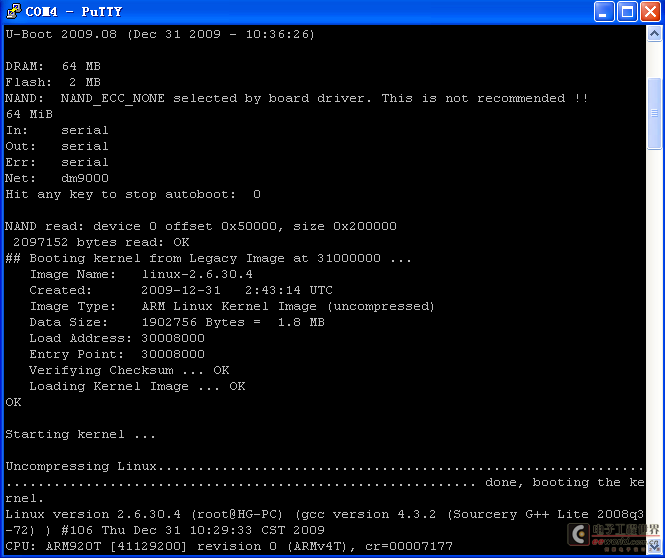Click 'Image Name: linux-2.6.30.4' line
The width and height of the screenshot is (665, 558).
(141, 274)
